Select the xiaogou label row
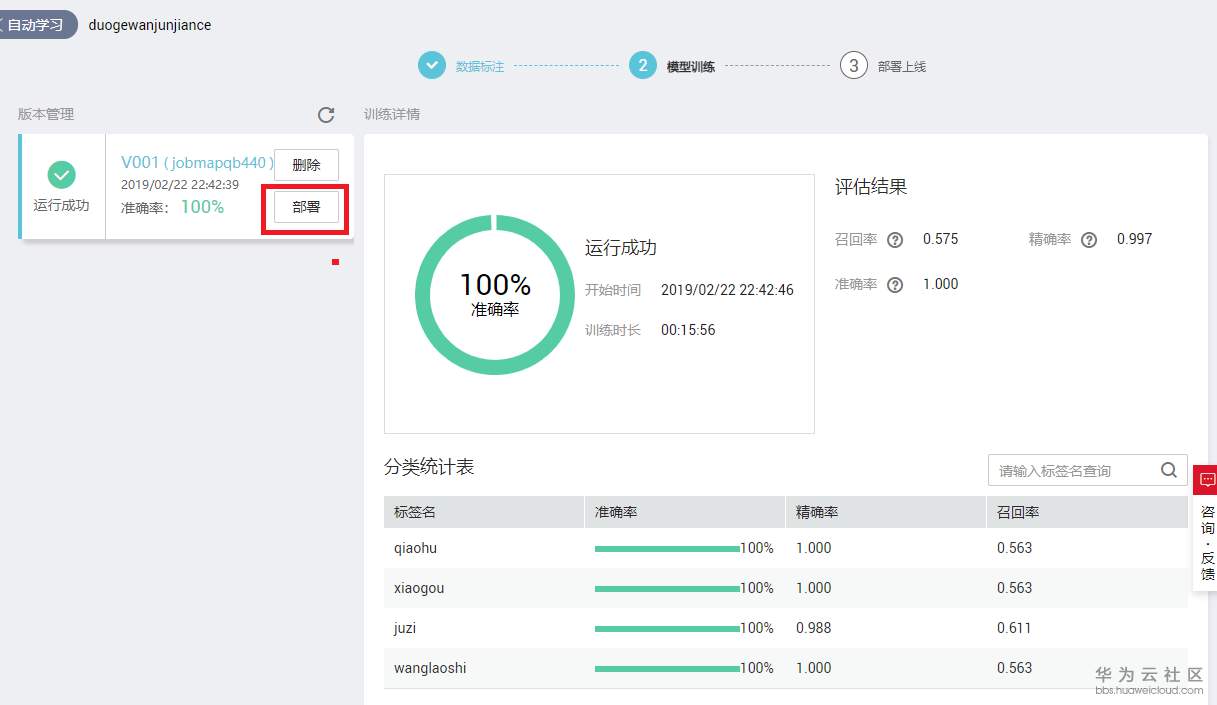 point(786,588)
